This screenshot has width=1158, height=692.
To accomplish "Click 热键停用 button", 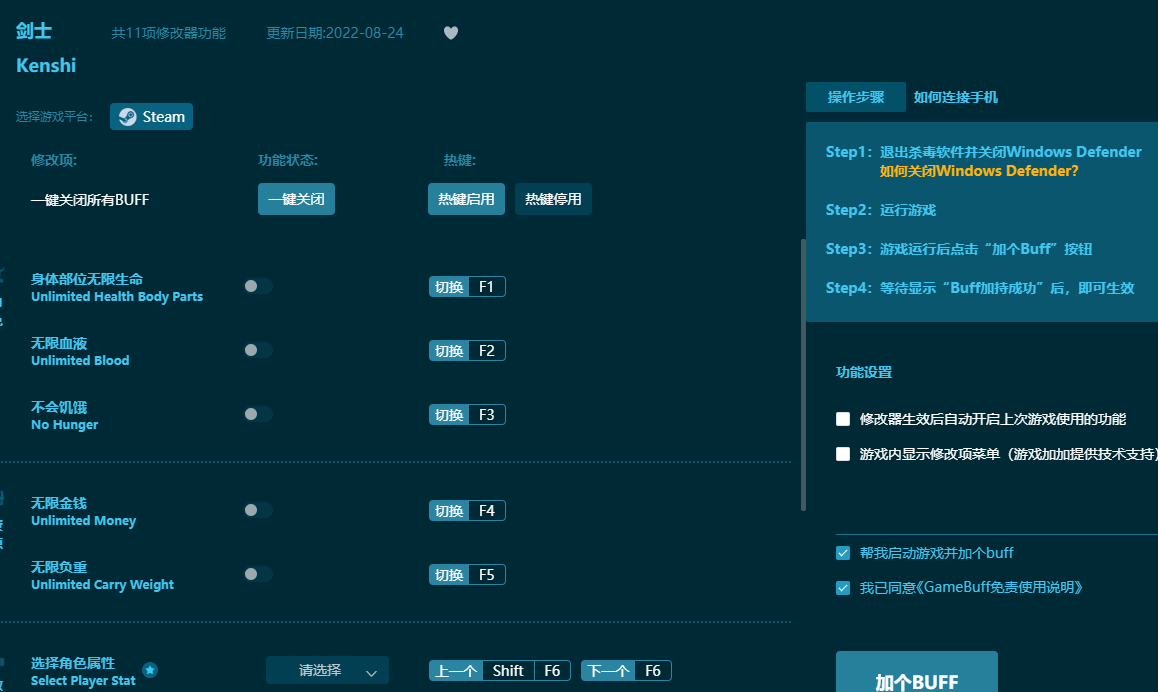I will click(x=553, y=199).
